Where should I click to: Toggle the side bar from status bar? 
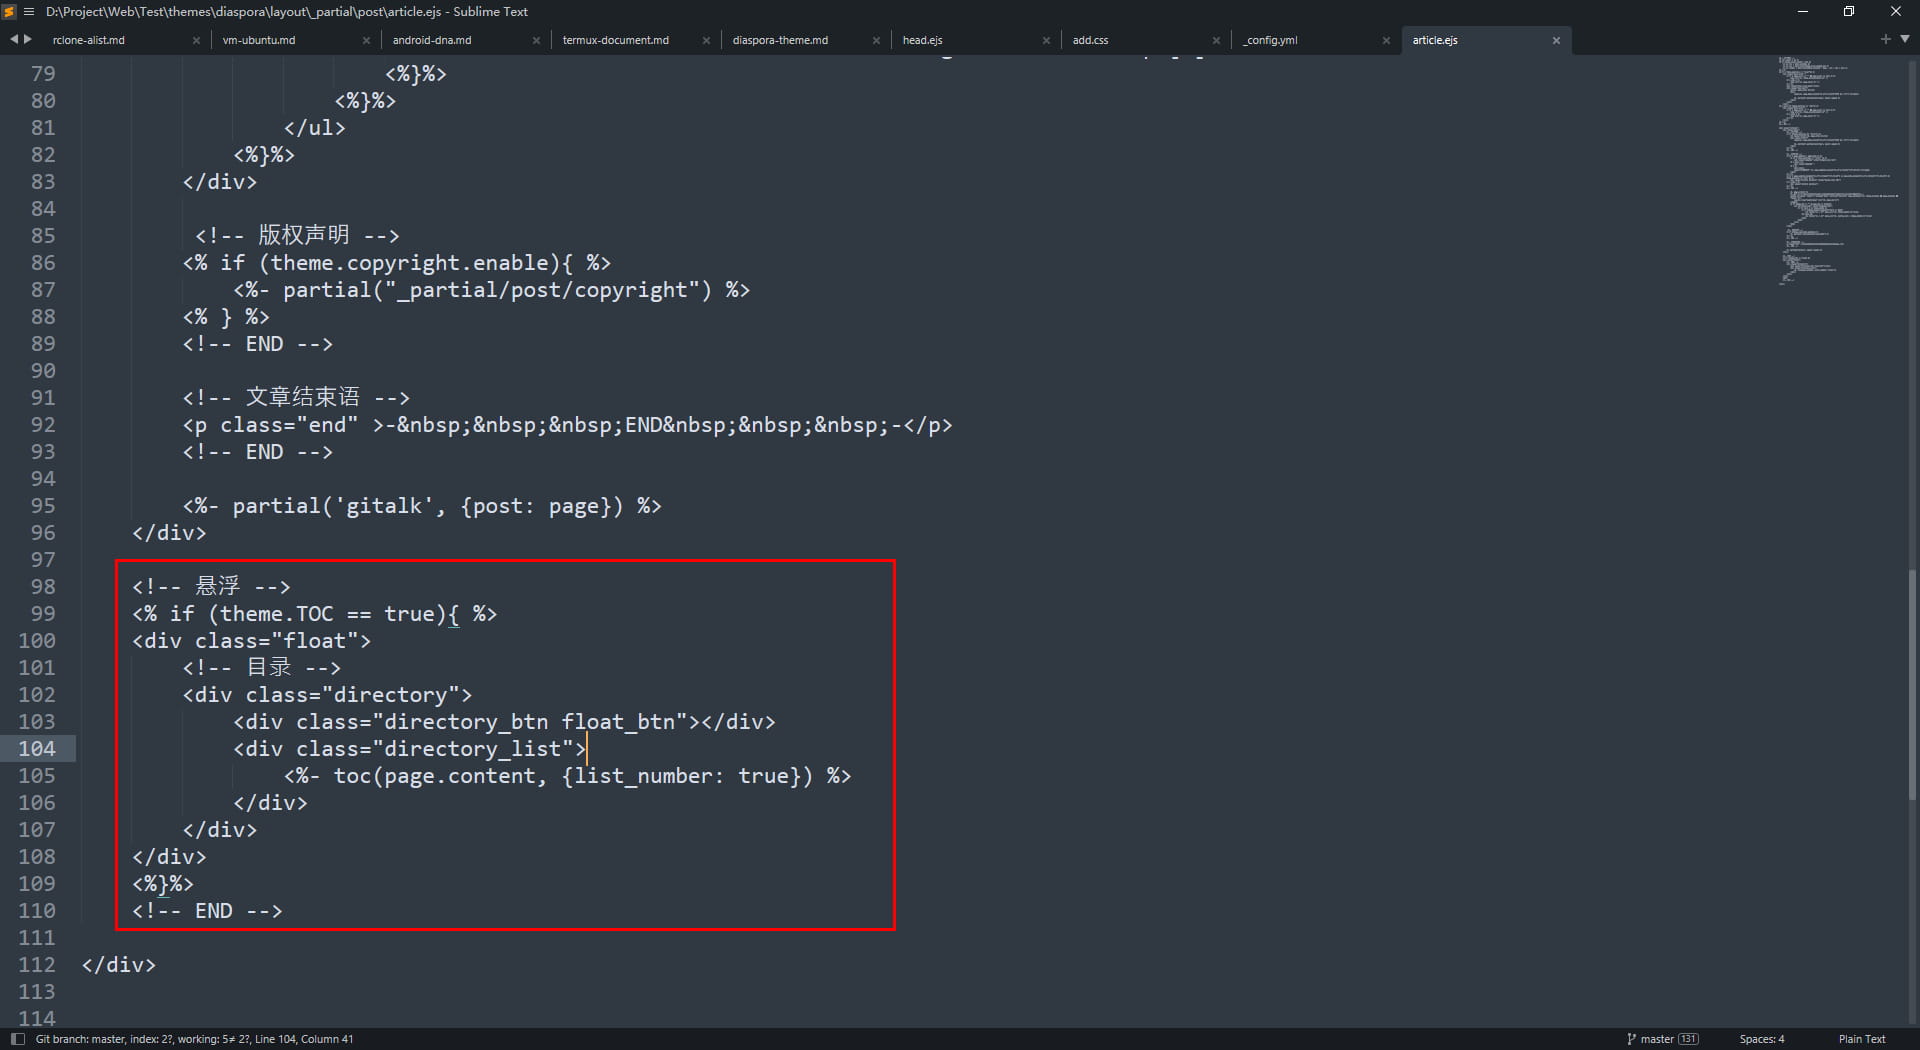[x=17, y=1039]
